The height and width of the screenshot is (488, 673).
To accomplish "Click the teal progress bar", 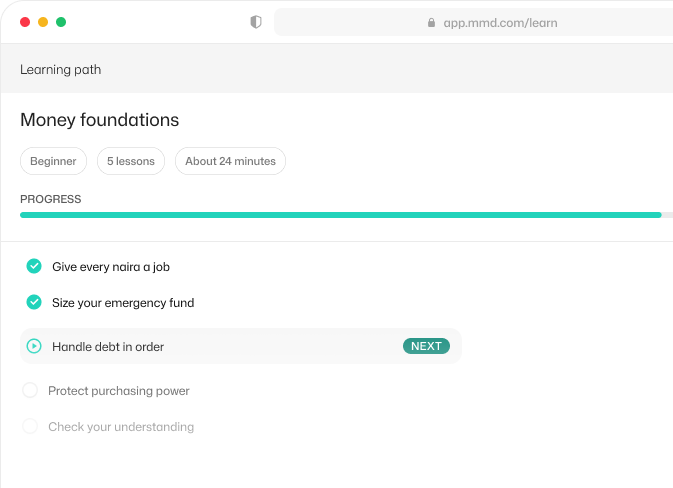I will pos(341,215).
